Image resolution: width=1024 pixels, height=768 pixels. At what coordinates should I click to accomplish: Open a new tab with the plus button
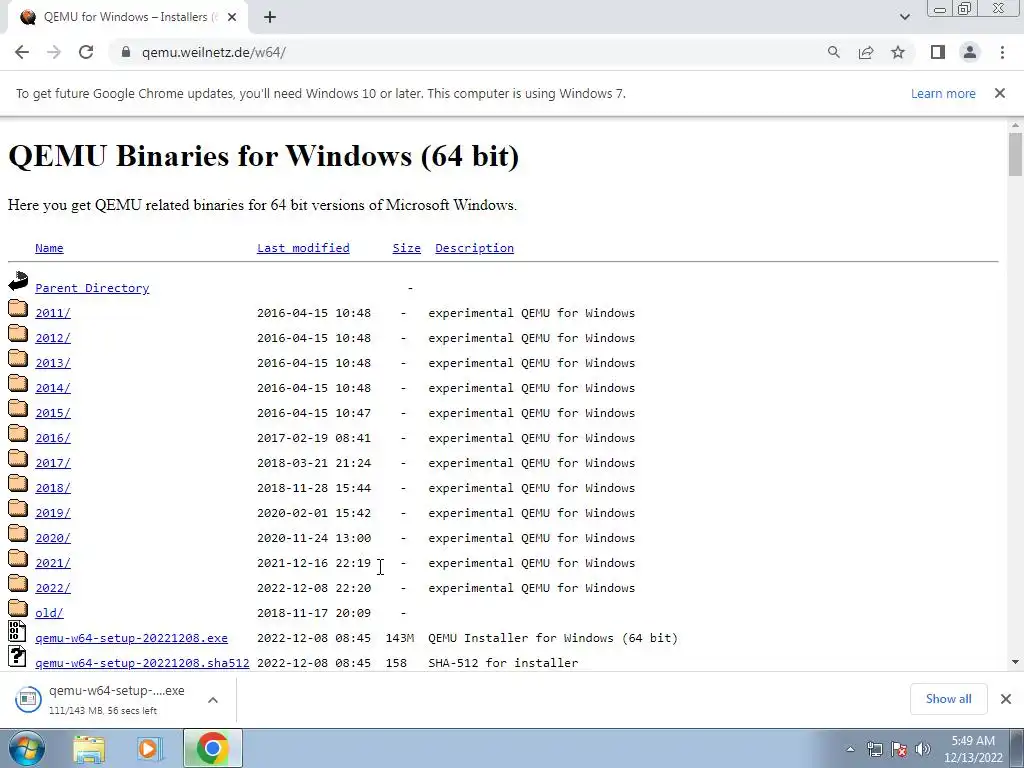270,17
